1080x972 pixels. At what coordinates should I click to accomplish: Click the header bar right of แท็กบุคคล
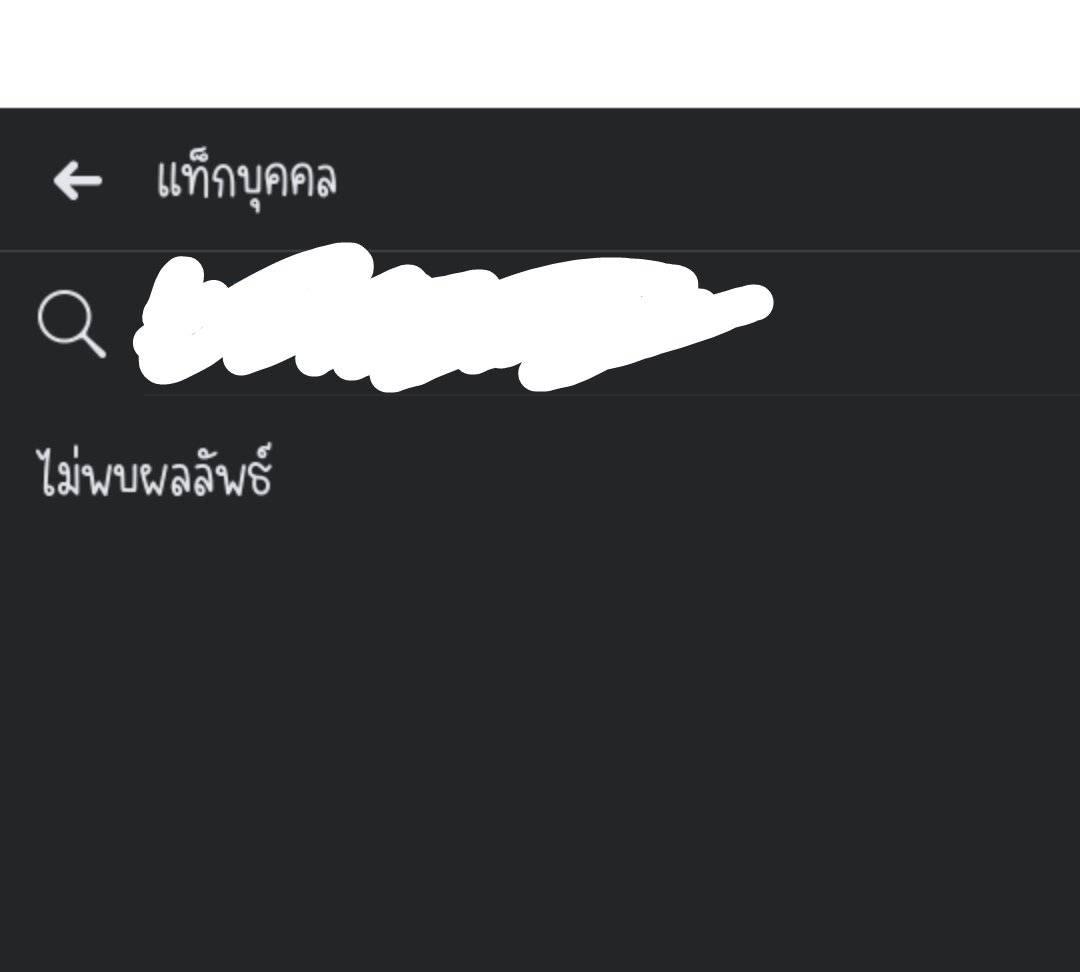(x=709, y=180)
